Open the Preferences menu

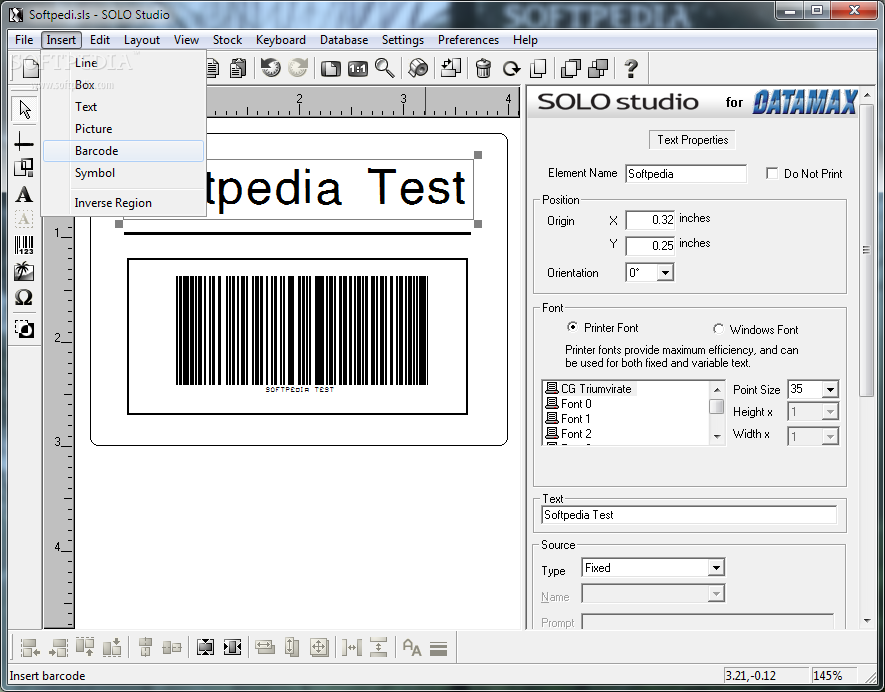coord(468,40)
